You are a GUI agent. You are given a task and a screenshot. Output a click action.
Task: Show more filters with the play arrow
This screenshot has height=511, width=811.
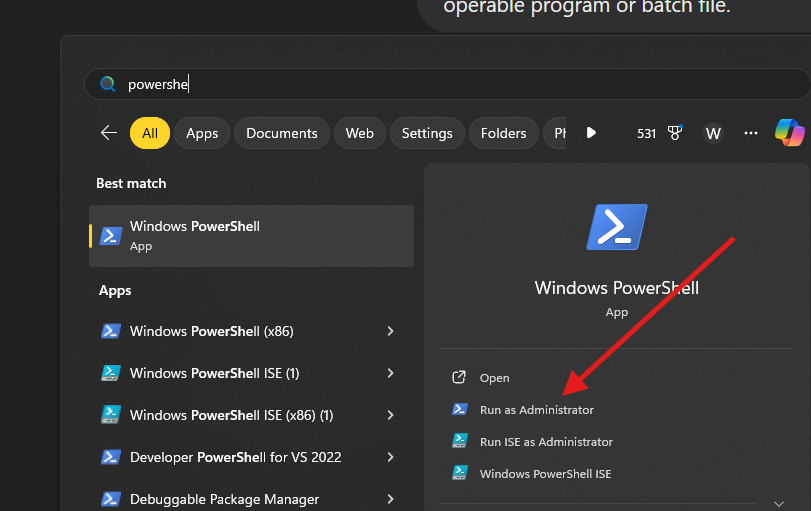click(x=591, y=133)
